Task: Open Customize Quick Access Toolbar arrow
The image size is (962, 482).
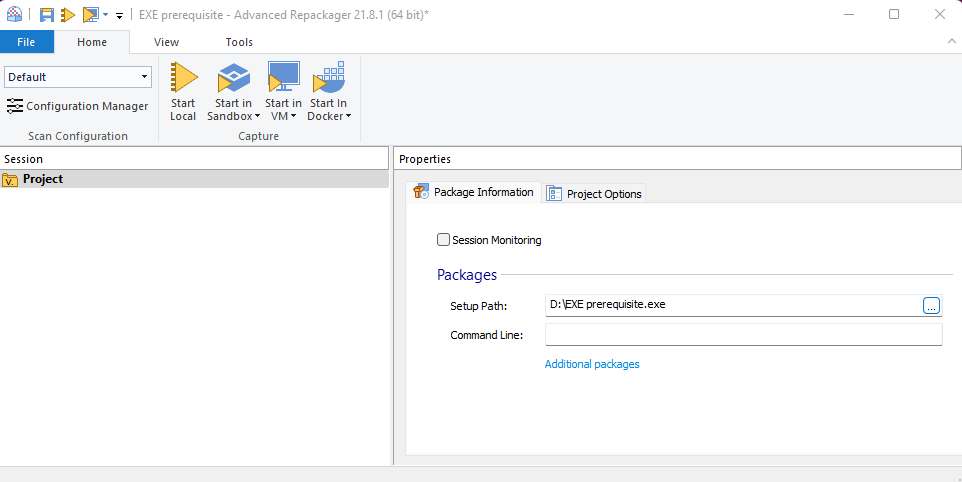Action: coord(119,15)
